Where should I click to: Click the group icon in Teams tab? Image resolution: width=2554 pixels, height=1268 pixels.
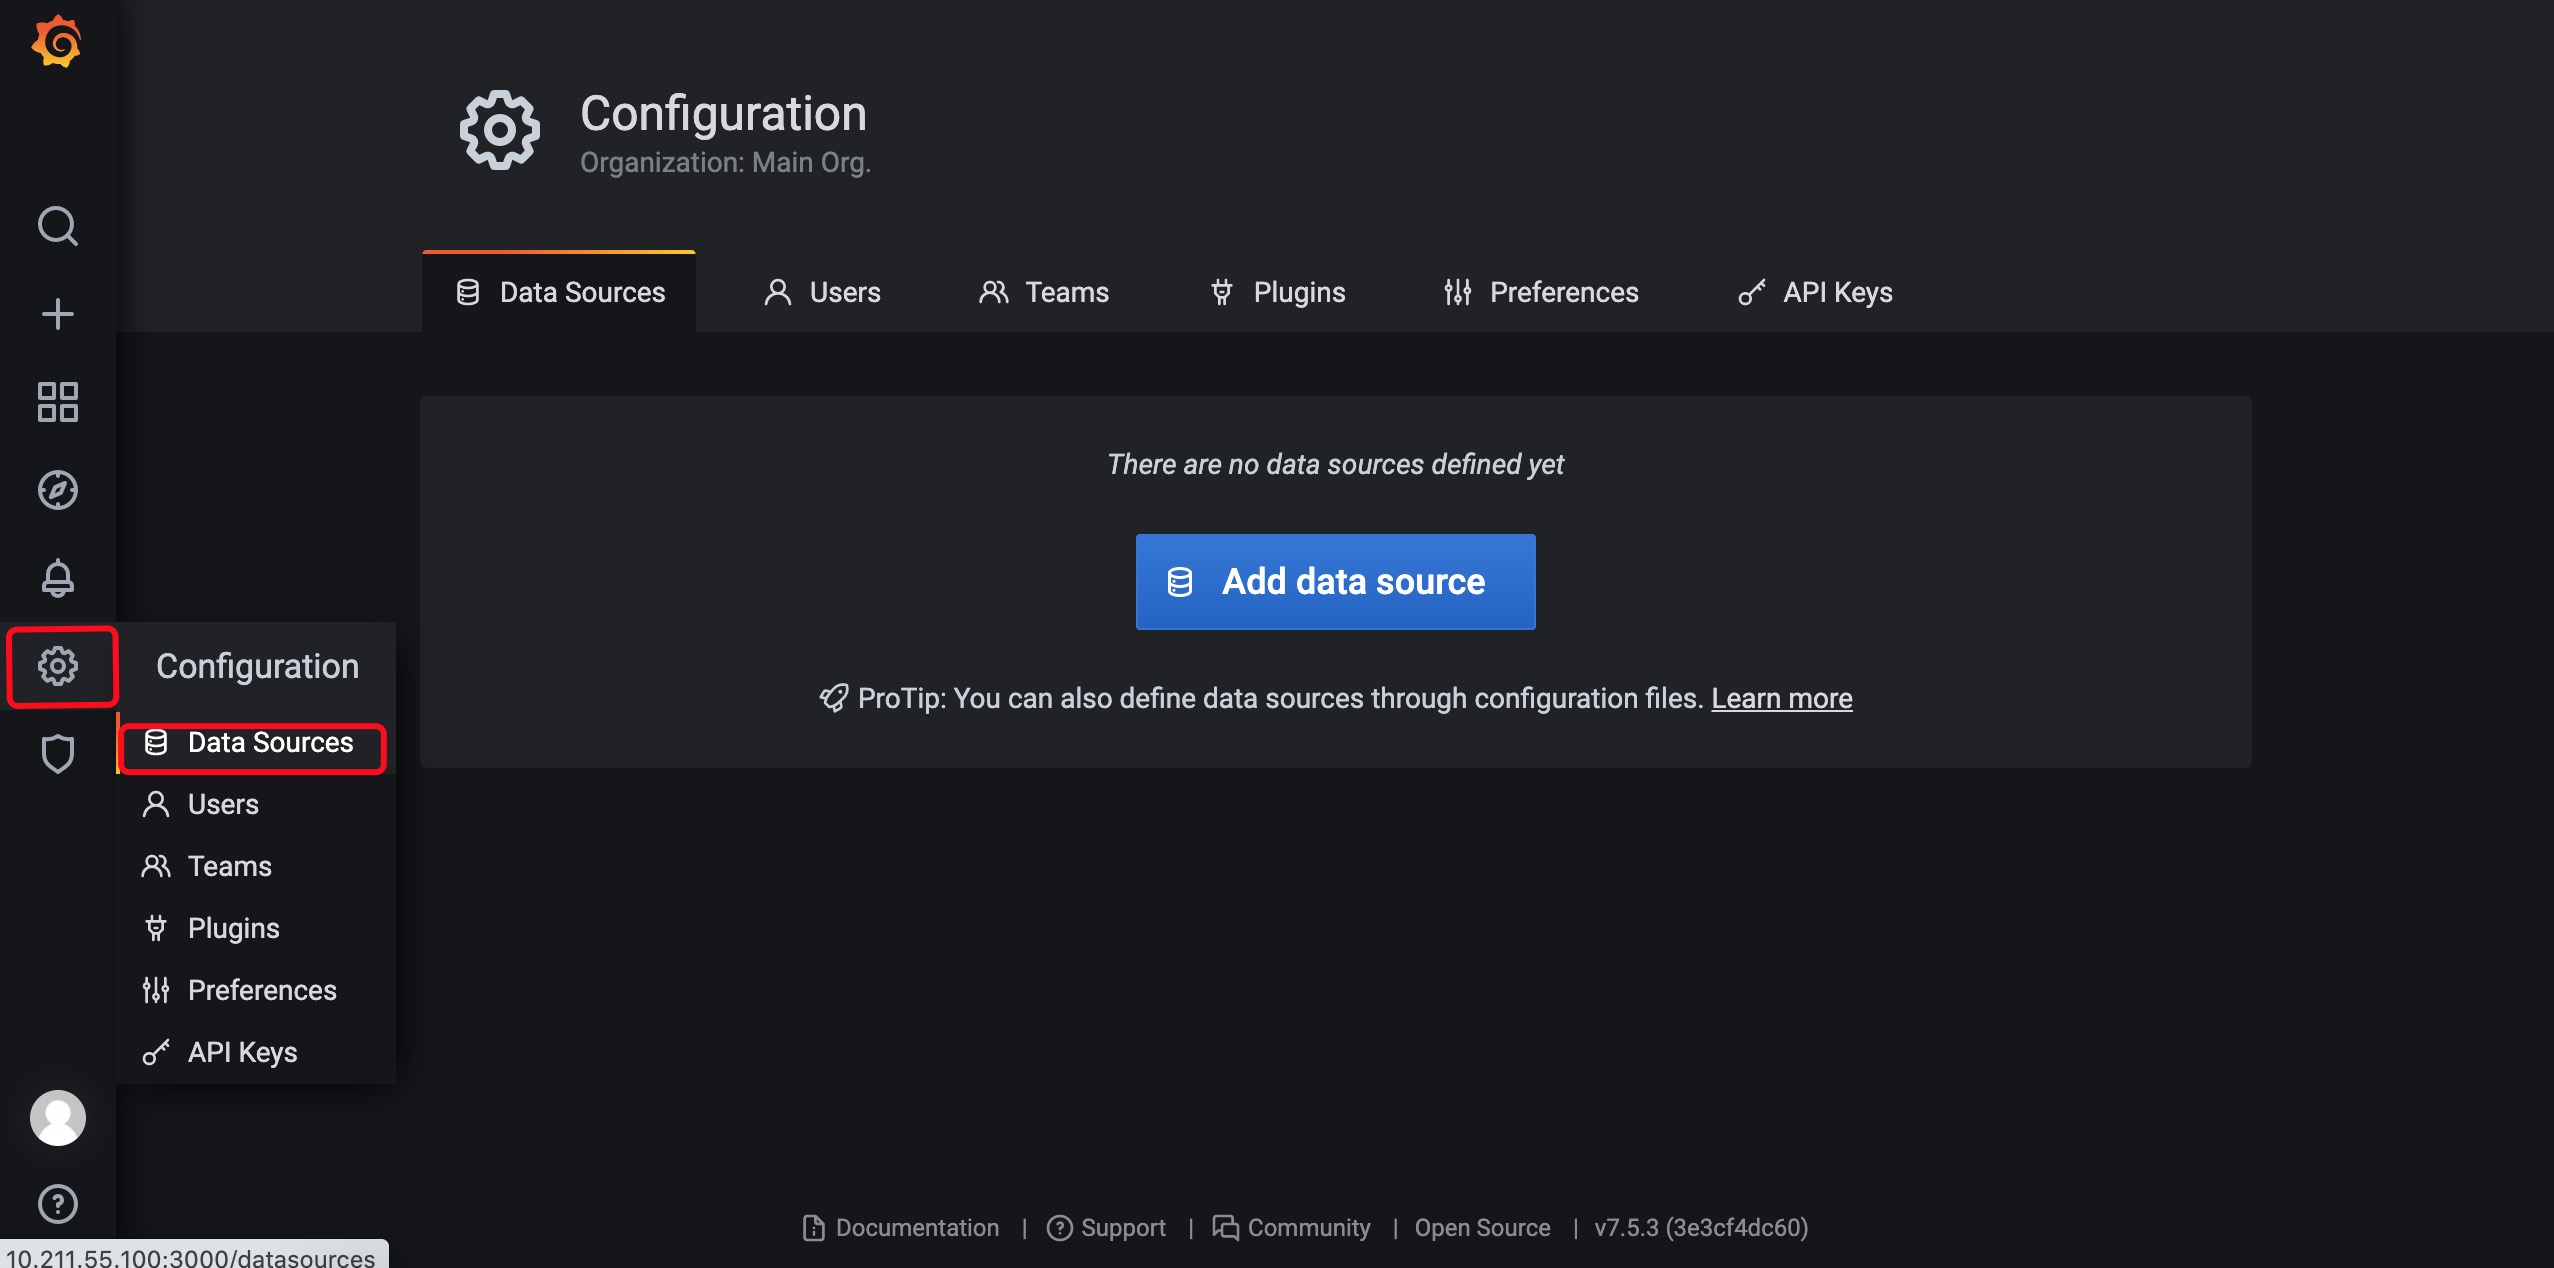tap(993, 292)
